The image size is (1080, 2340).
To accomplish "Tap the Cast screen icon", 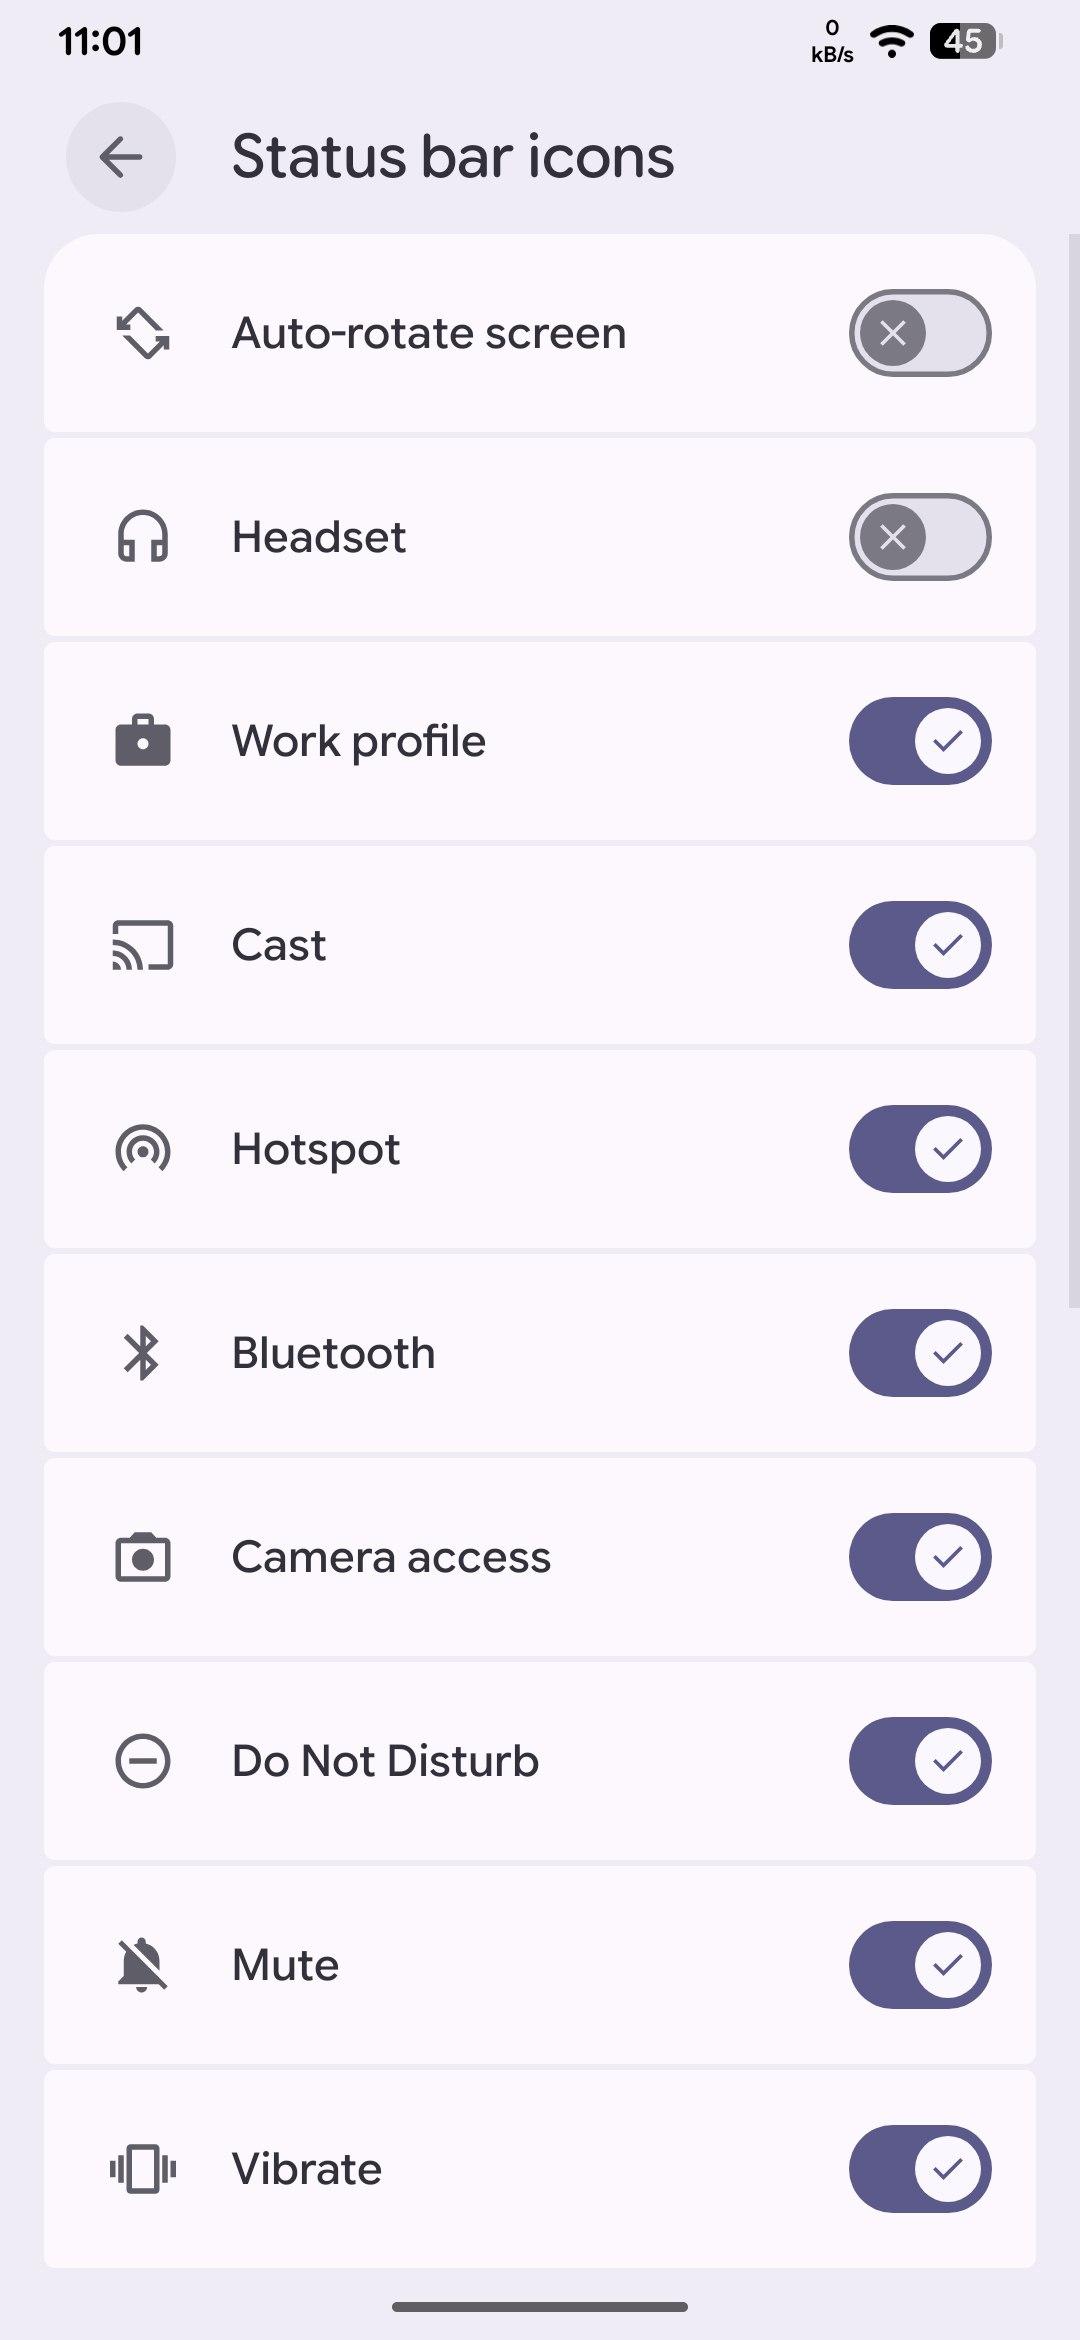I will tap(143, 945).
